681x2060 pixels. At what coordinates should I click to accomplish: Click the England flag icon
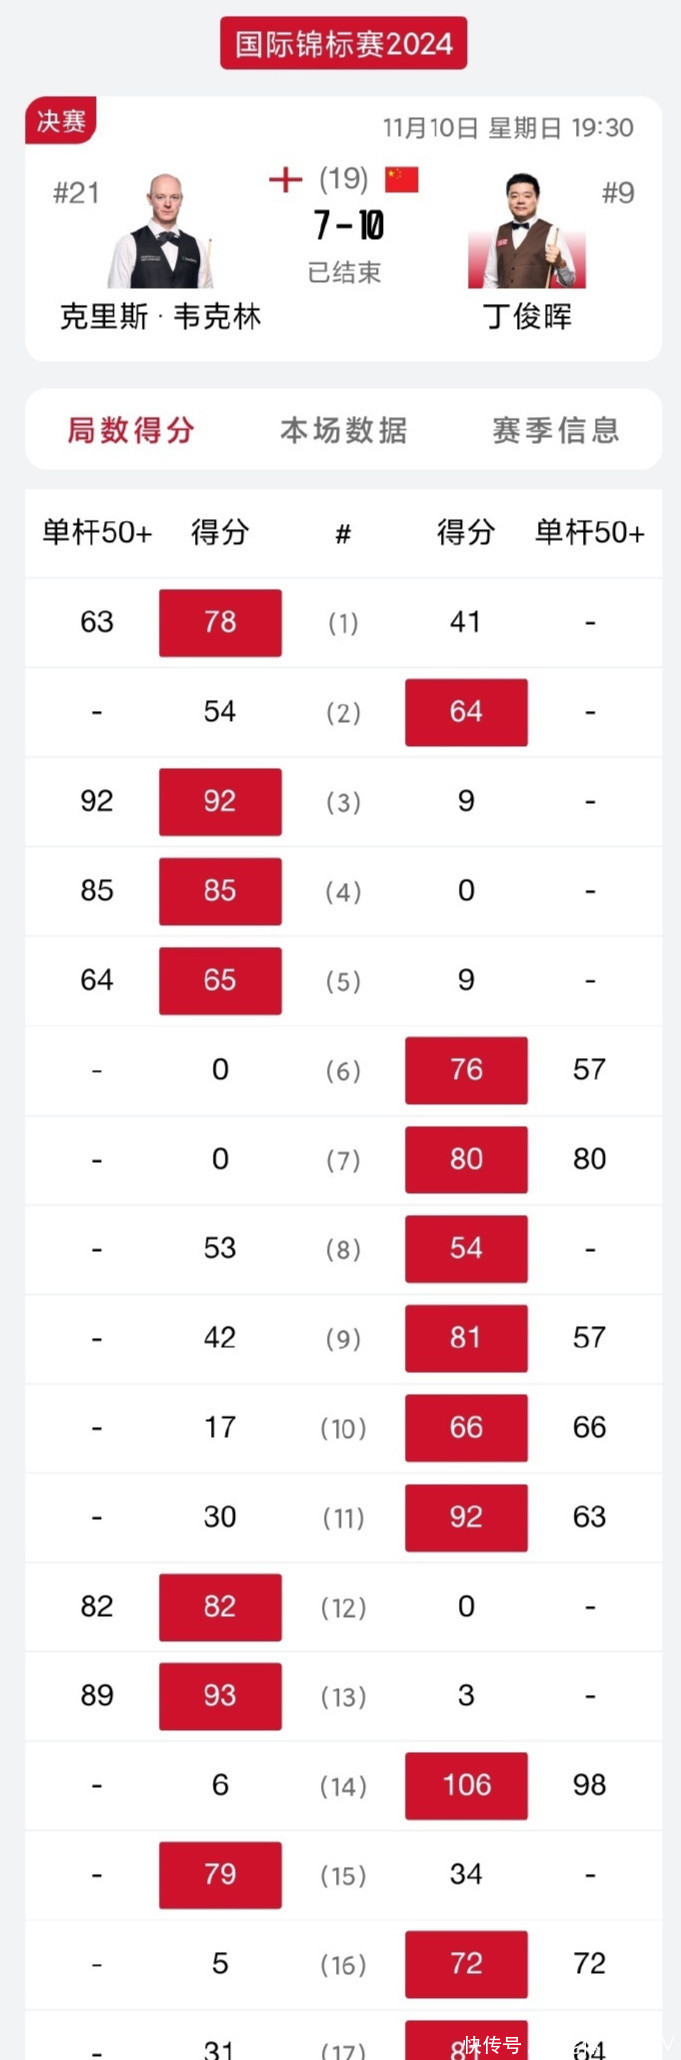(285, 179)
